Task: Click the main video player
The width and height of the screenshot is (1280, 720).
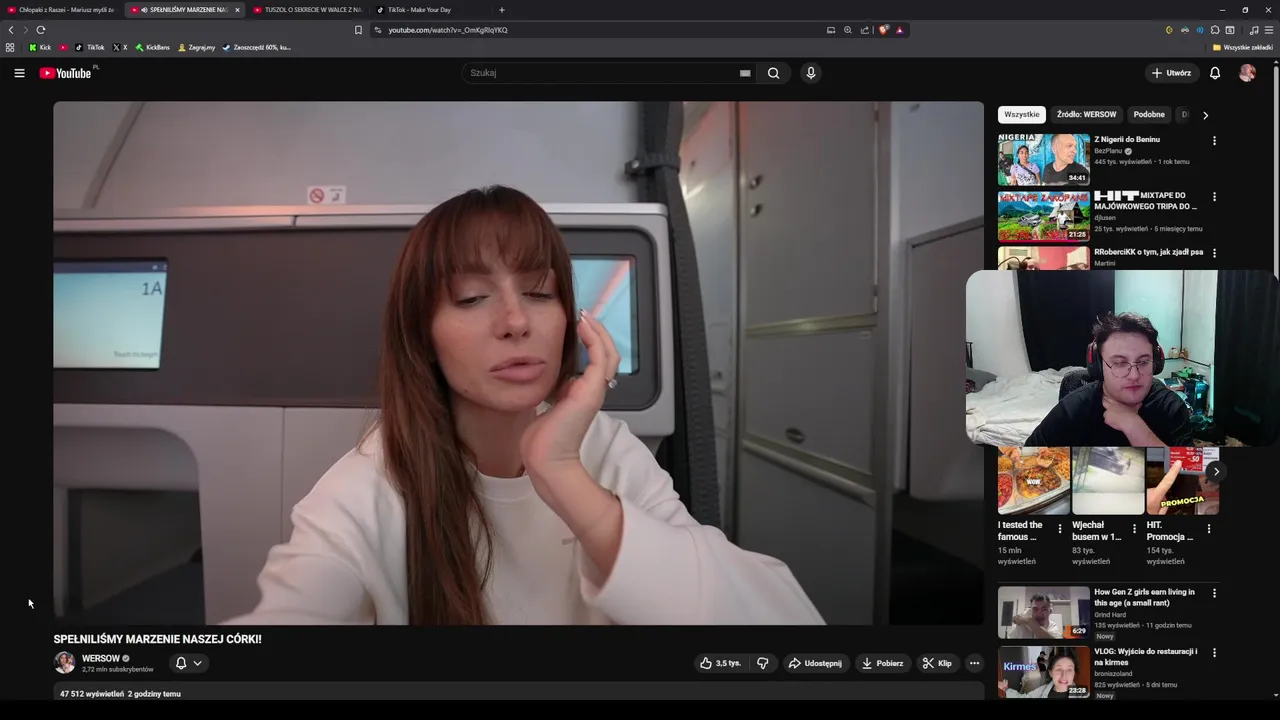Action: [x=518, y=363]
